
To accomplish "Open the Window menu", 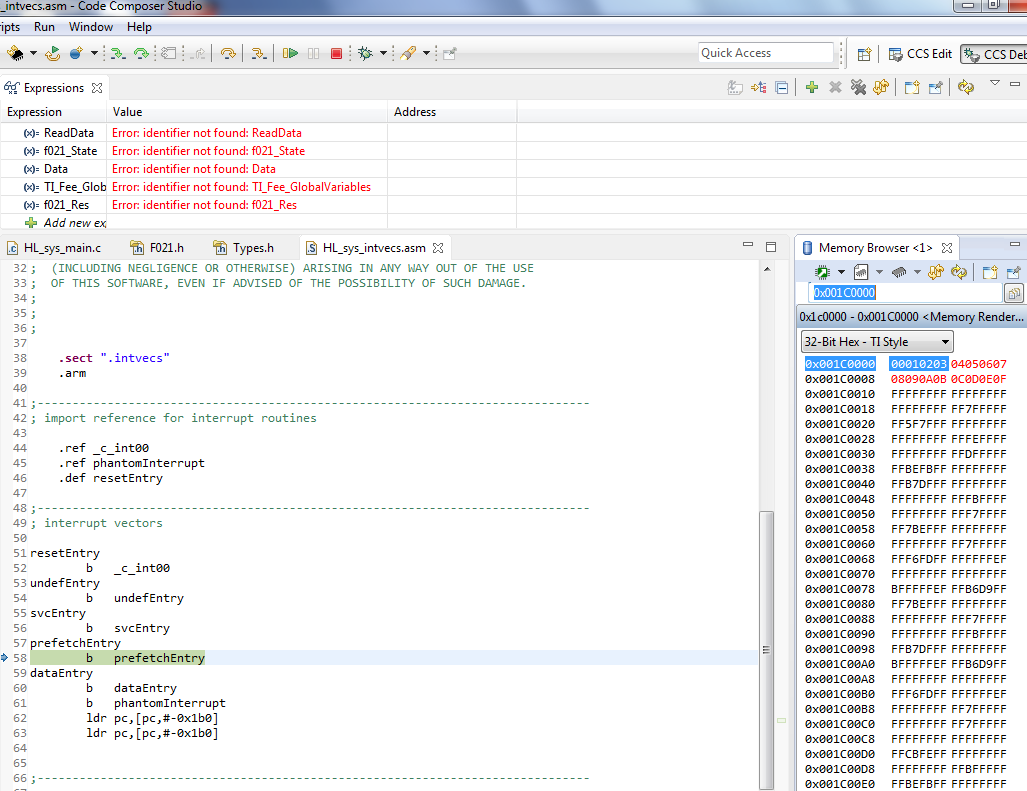I will pyautogui.click(x=91, y=27).
